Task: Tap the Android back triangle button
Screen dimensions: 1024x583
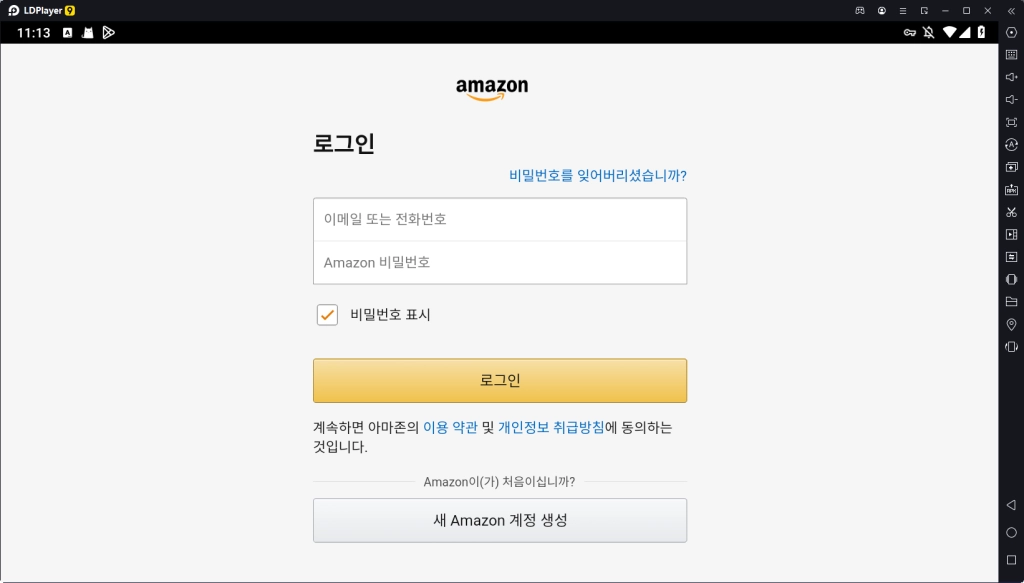Action: [1011, 505]
